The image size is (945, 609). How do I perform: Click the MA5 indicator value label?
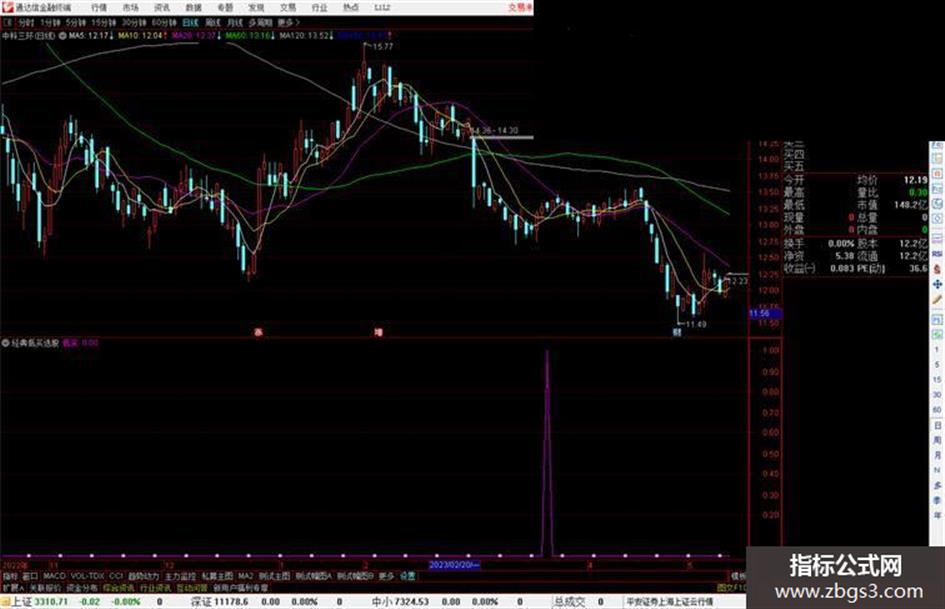90,36
